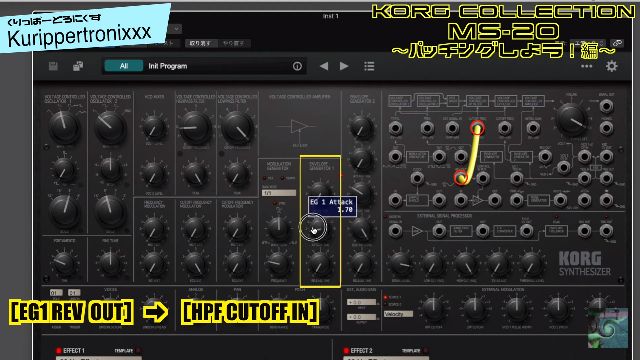
Task: Click the SIGNAL OUT jack on patch panel
Action: 607,107
